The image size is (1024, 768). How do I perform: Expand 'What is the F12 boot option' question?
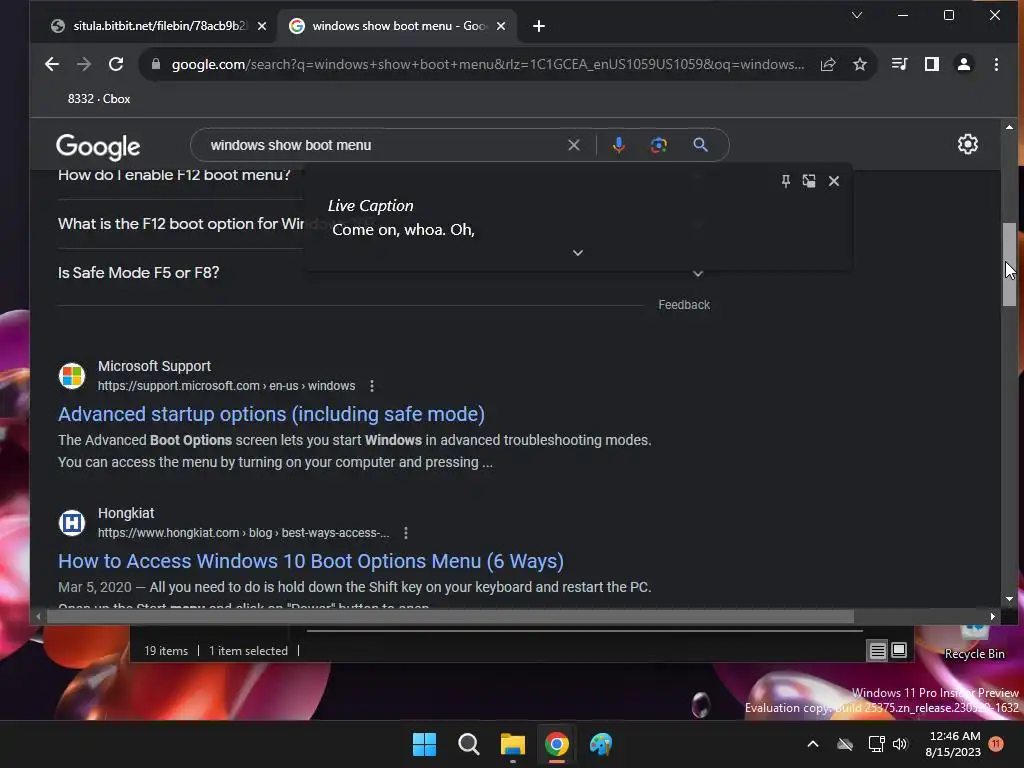tap(181, 224)
